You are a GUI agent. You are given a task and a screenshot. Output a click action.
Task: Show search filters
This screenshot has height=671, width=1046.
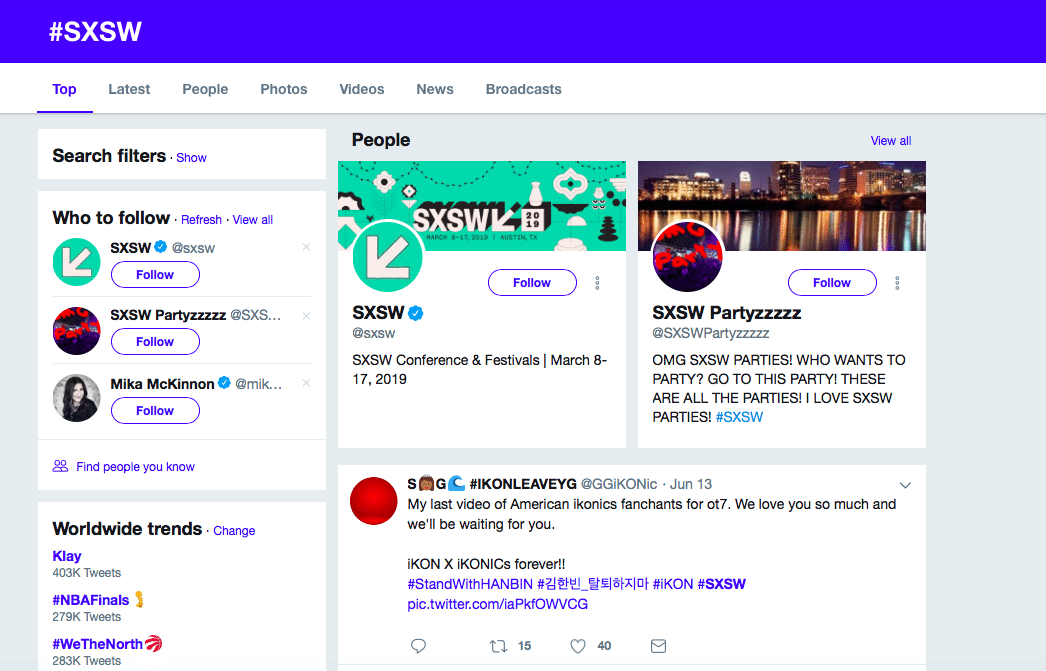coord(191,157)
